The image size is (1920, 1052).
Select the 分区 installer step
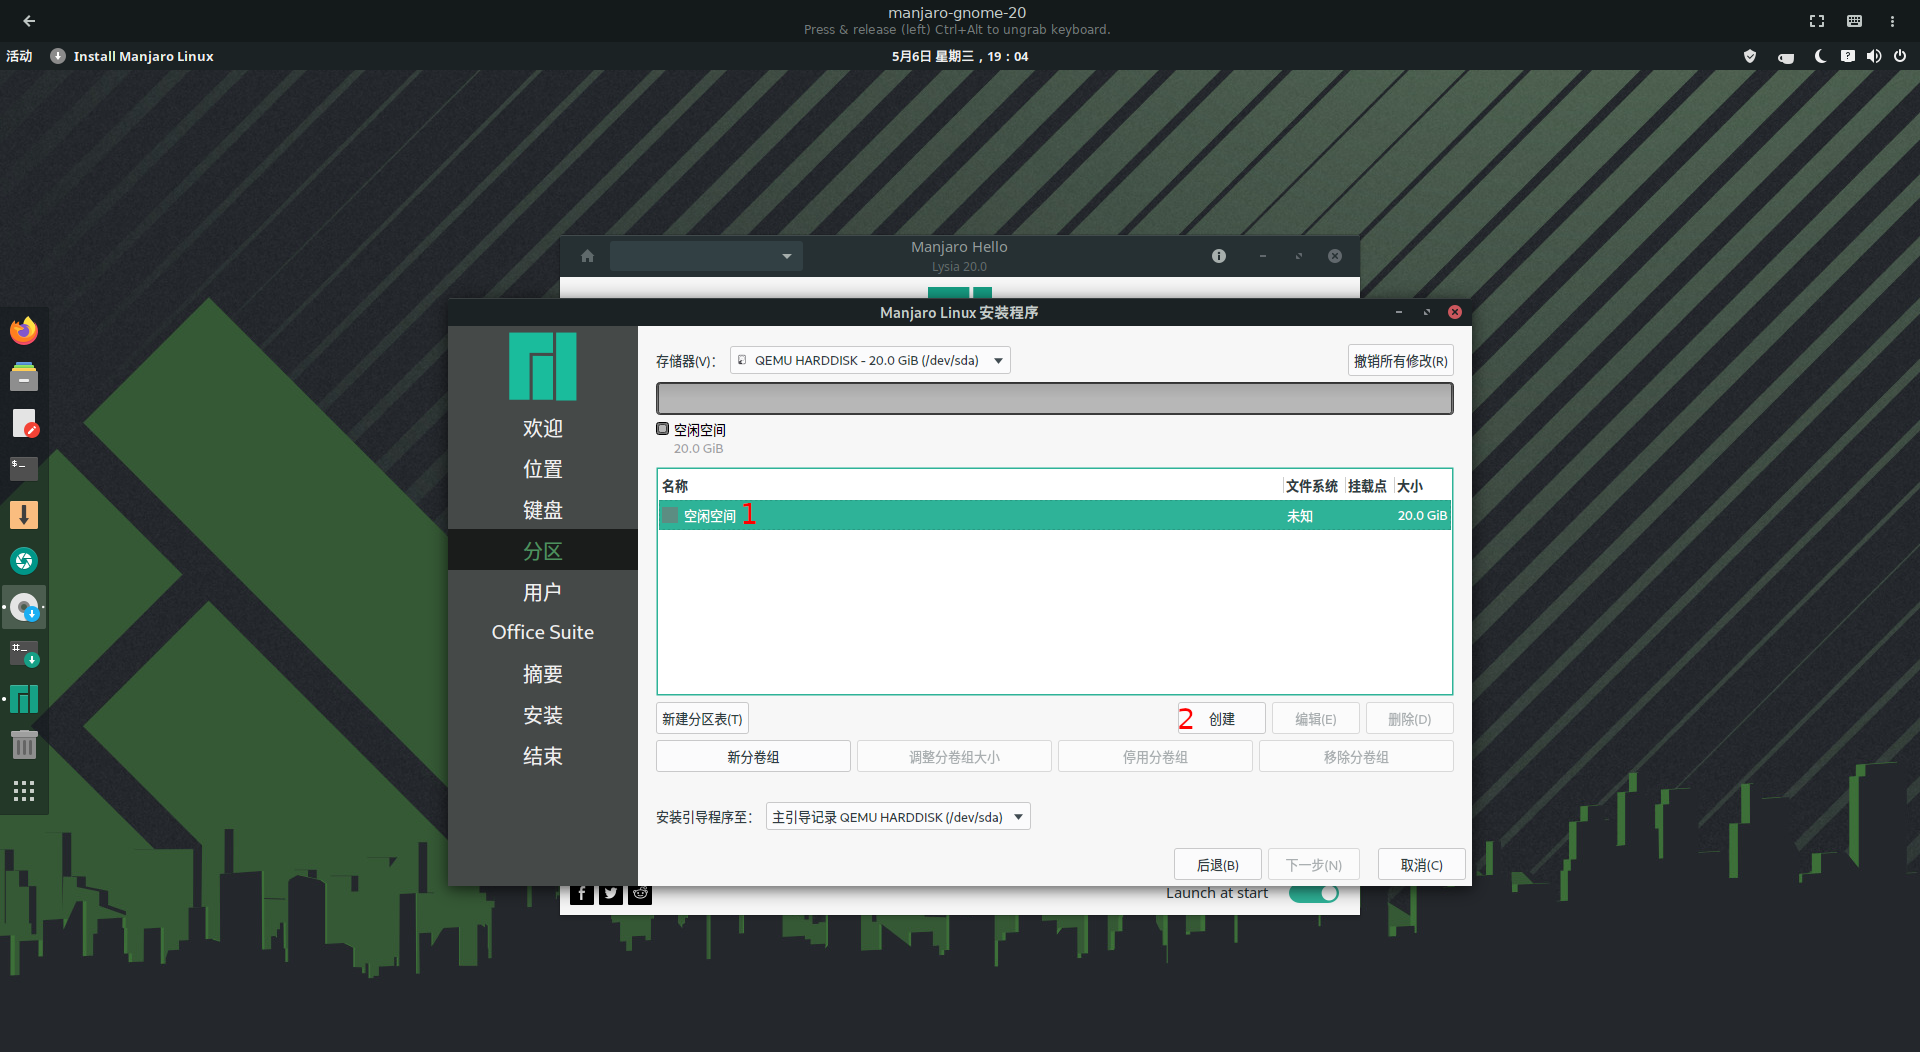coord(543,551)
